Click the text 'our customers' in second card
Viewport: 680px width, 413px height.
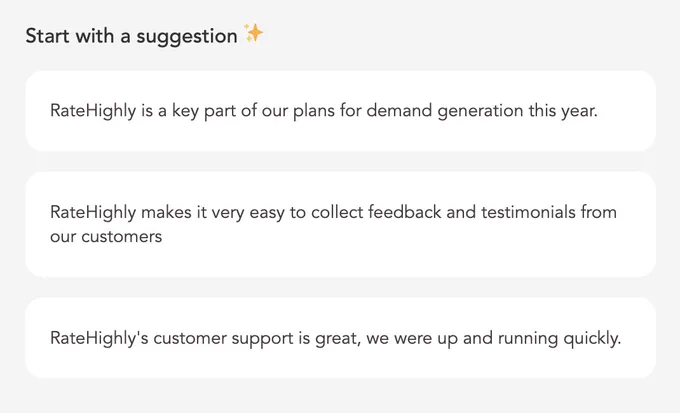(106, 237)
